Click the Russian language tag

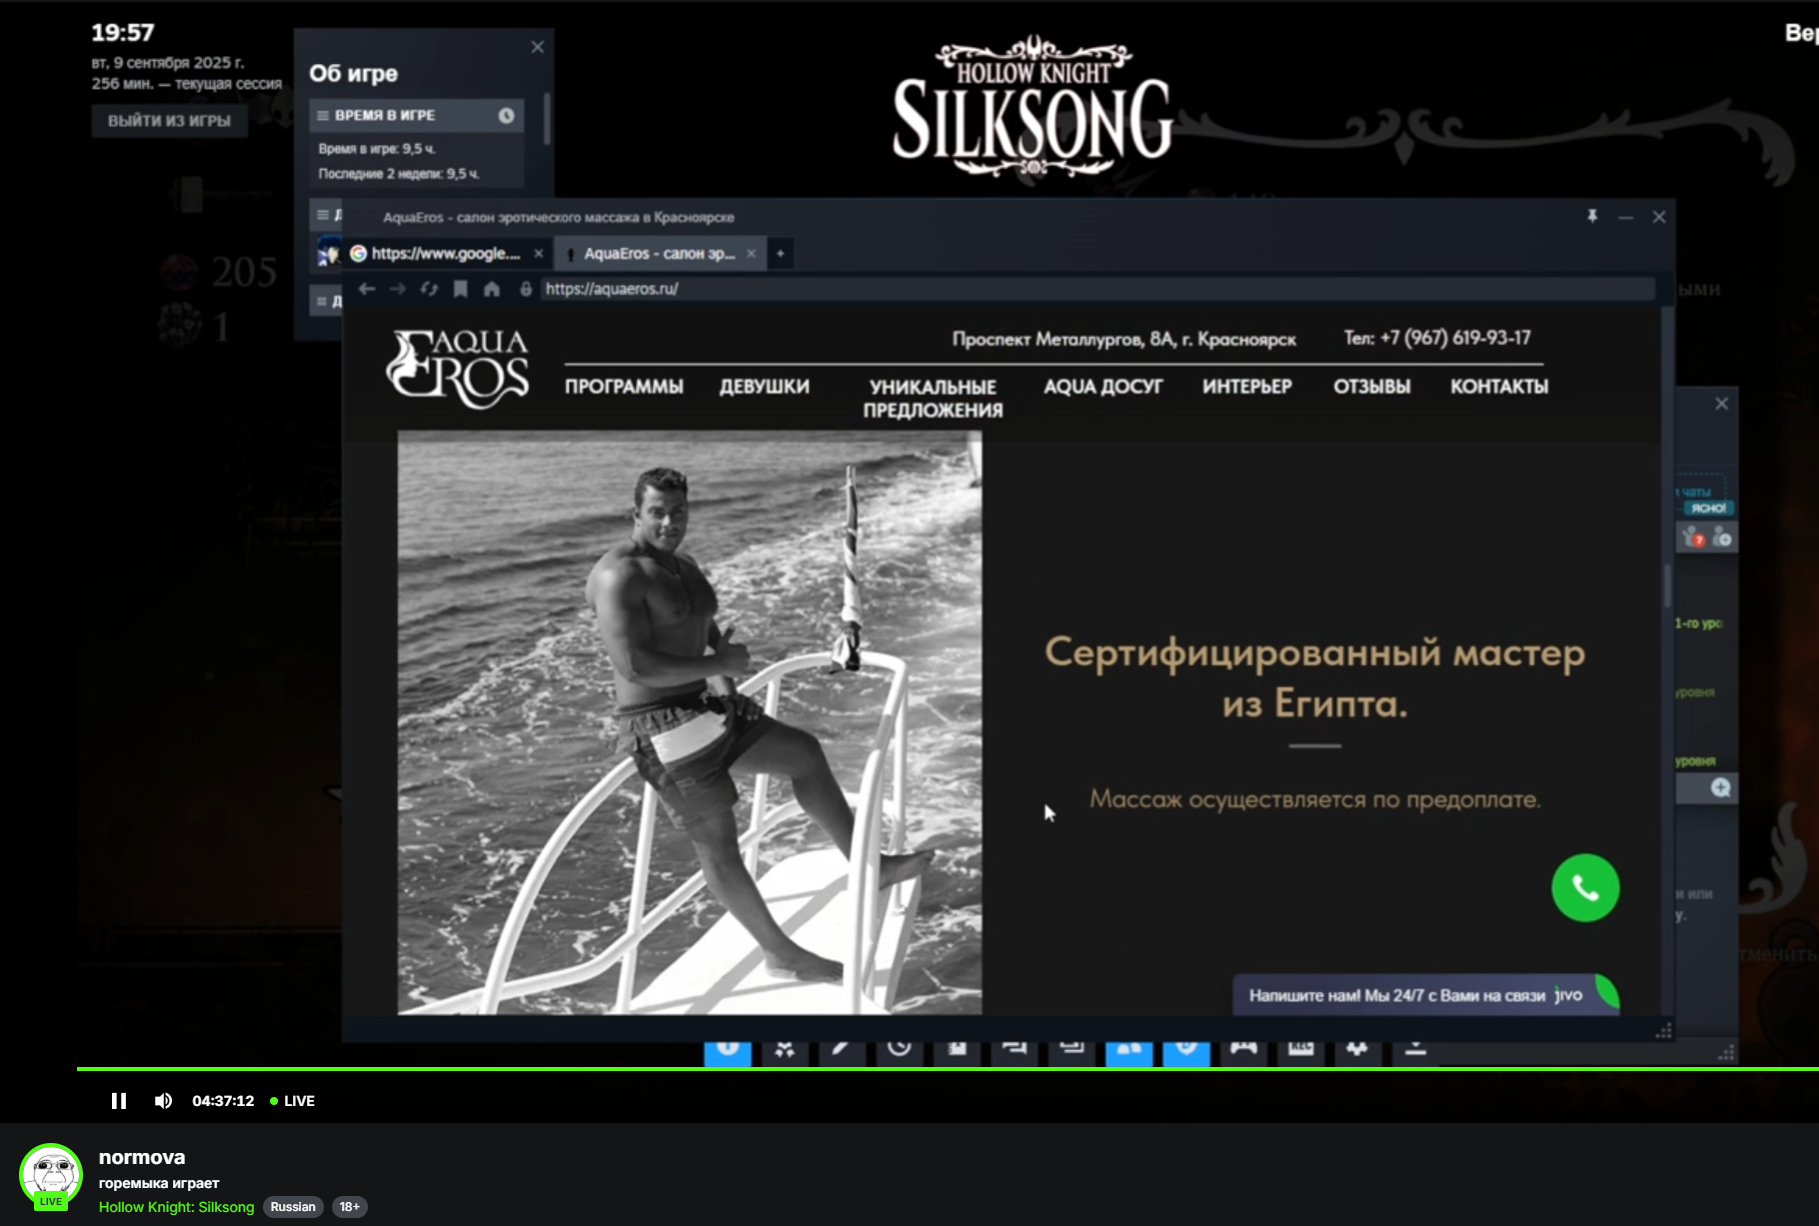pyautogui.click(x=293, y=1207)
